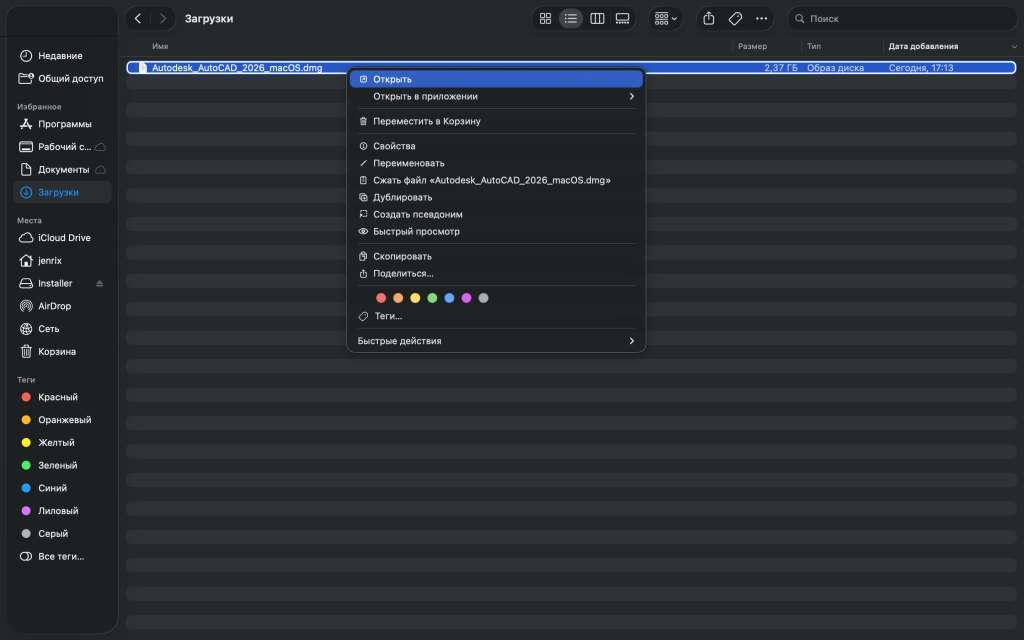The image size is (1024, 640).
Task: Choose Дублировать in the context menu
Action: 496,197
